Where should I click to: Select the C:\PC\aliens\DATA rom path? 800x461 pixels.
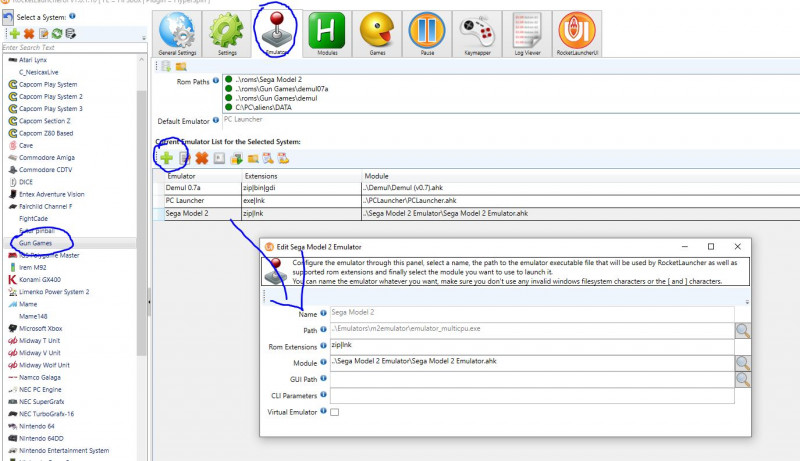[x=263, y=108]
